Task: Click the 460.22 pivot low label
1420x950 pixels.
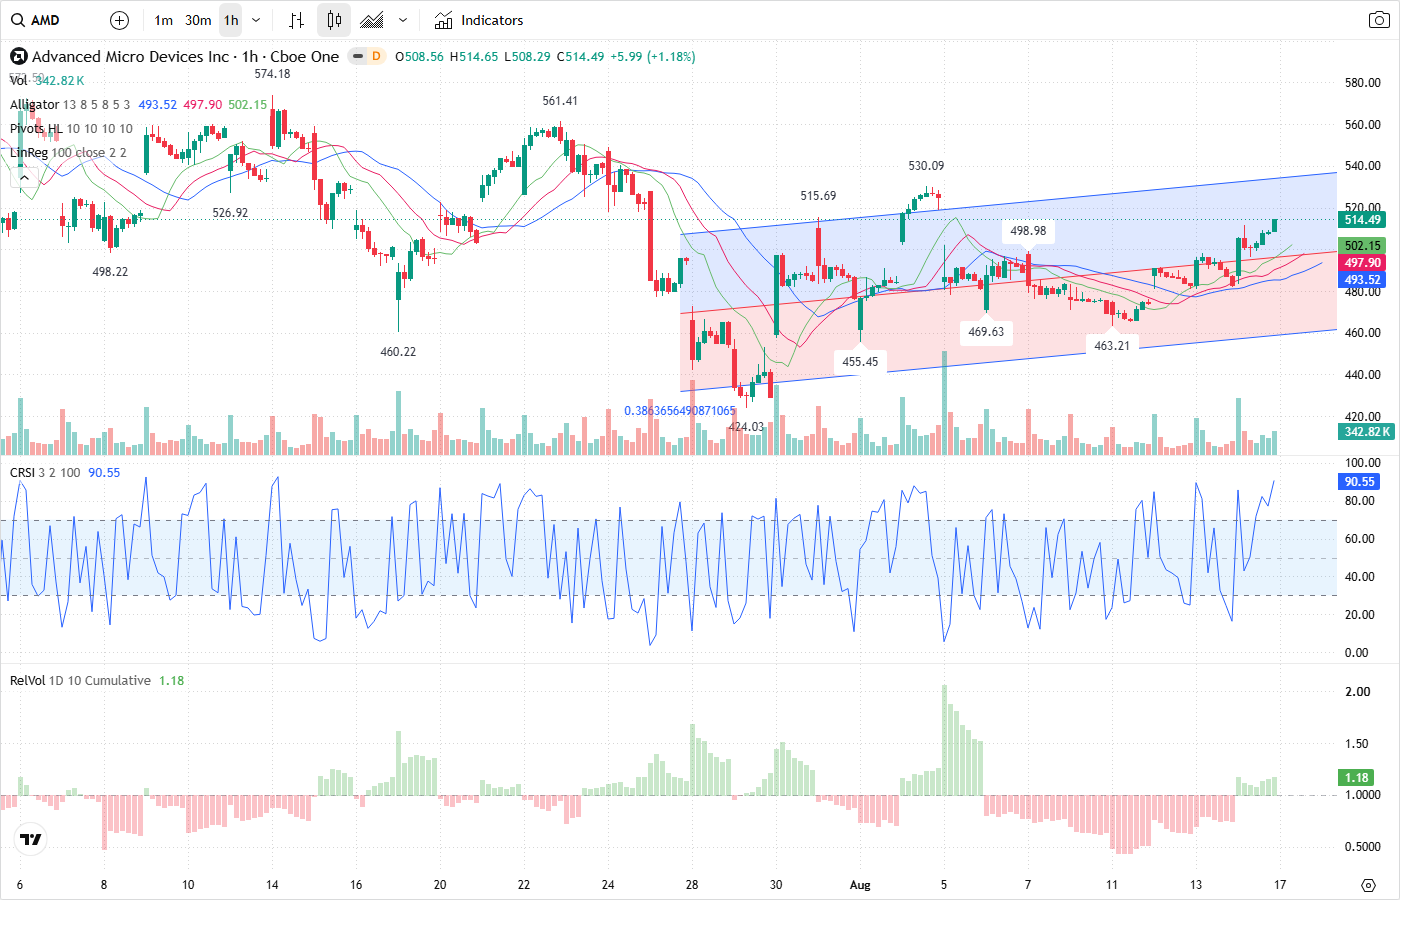Action: 398,352
